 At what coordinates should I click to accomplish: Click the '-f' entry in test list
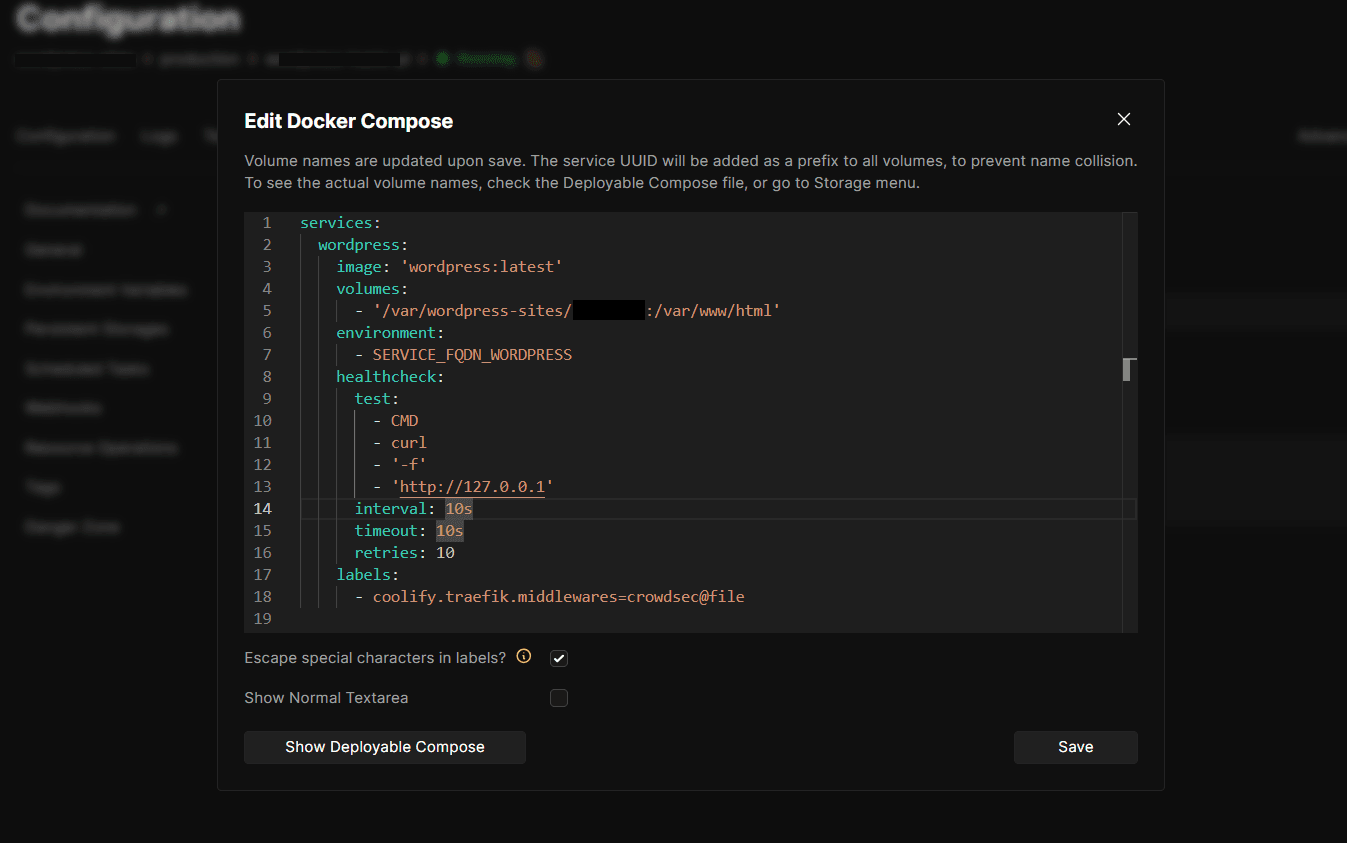tap(409, 465)
